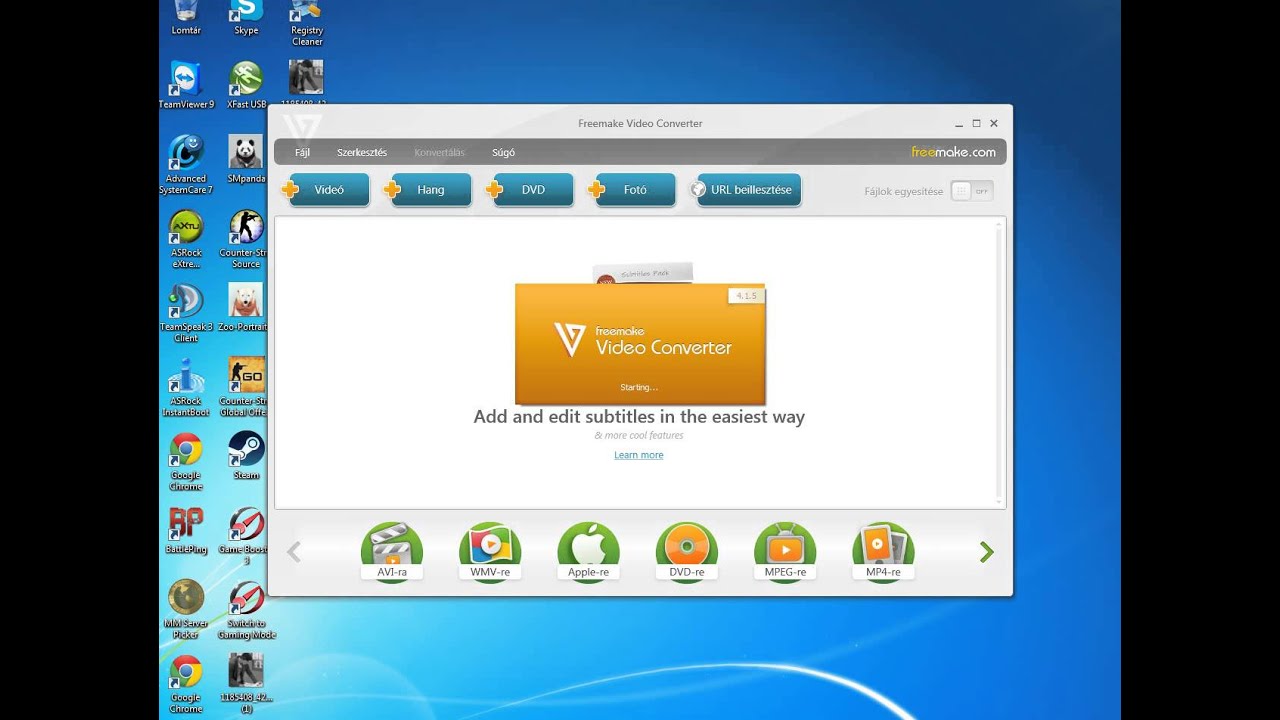Open MM Server Picker shortcut
Screen dimensions: 1280x720
click(186, 609)
